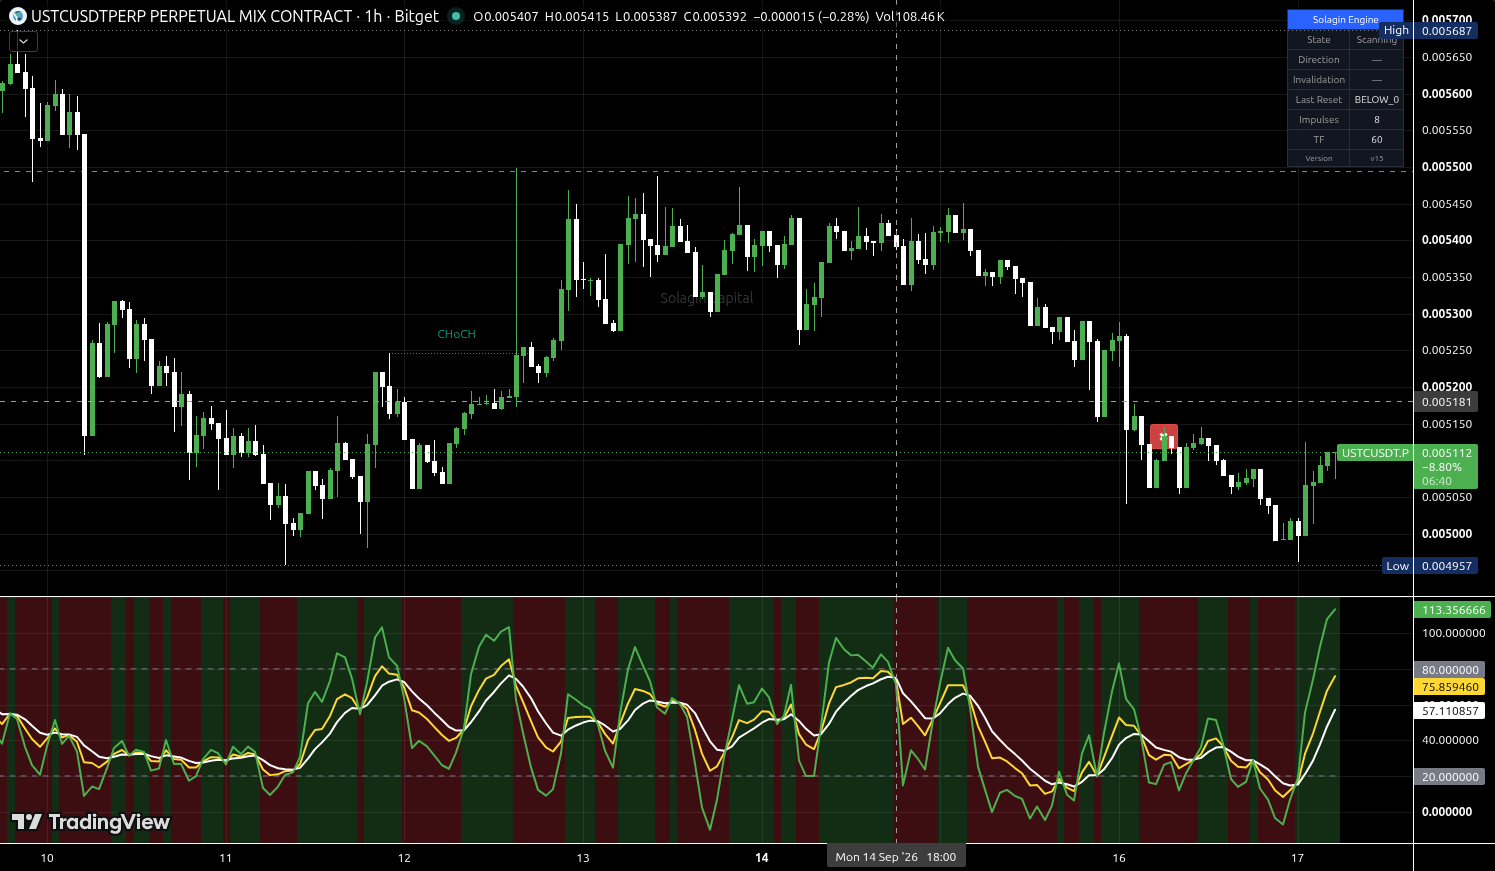The width and height of the screenshot is (1495, 871).
Task: Click the crosshair date label Mon 14 Sep '26
Action: (896, 857)
